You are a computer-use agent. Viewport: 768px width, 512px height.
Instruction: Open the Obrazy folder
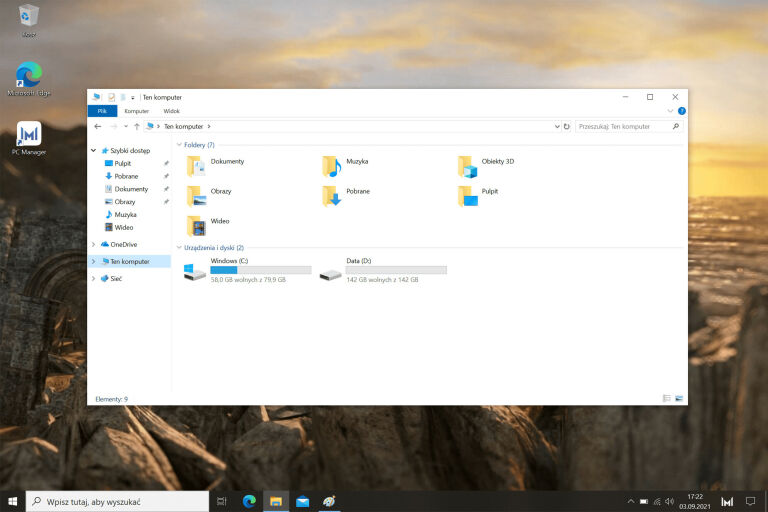click(209, 196)
